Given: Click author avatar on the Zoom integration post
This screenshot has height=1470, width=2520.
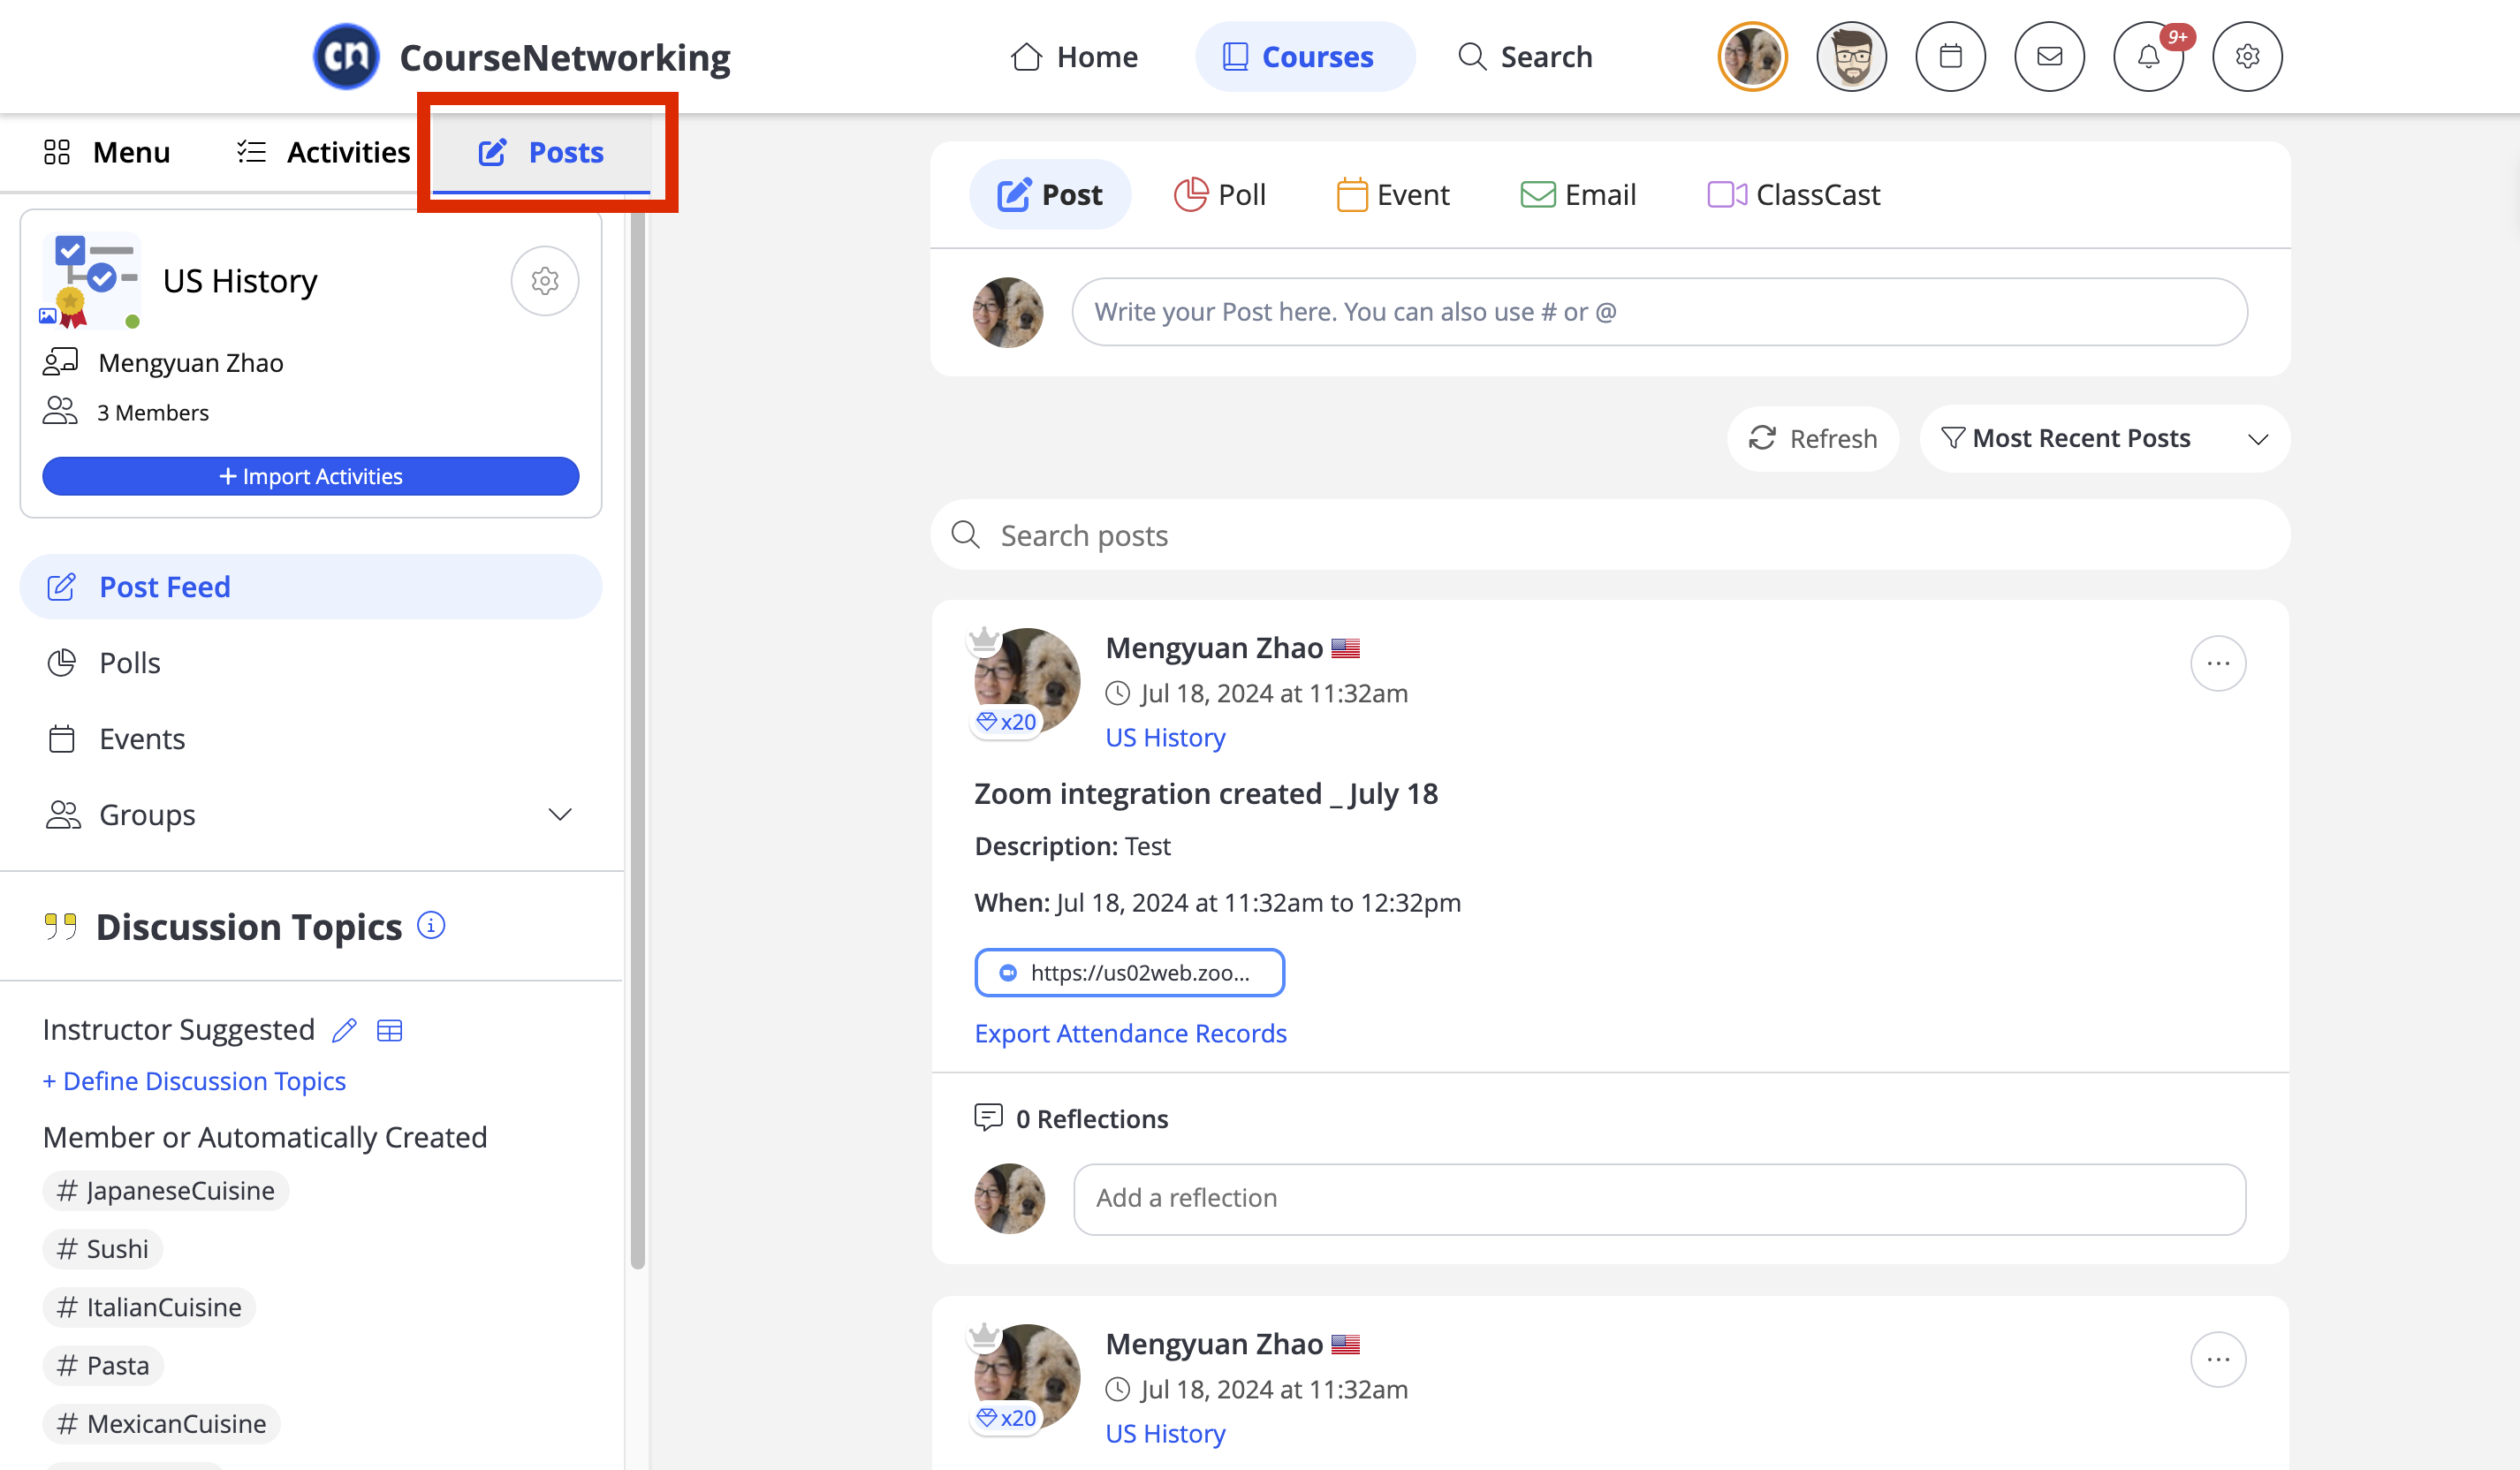Looking at the screenshot, I should coord(1027,681).
